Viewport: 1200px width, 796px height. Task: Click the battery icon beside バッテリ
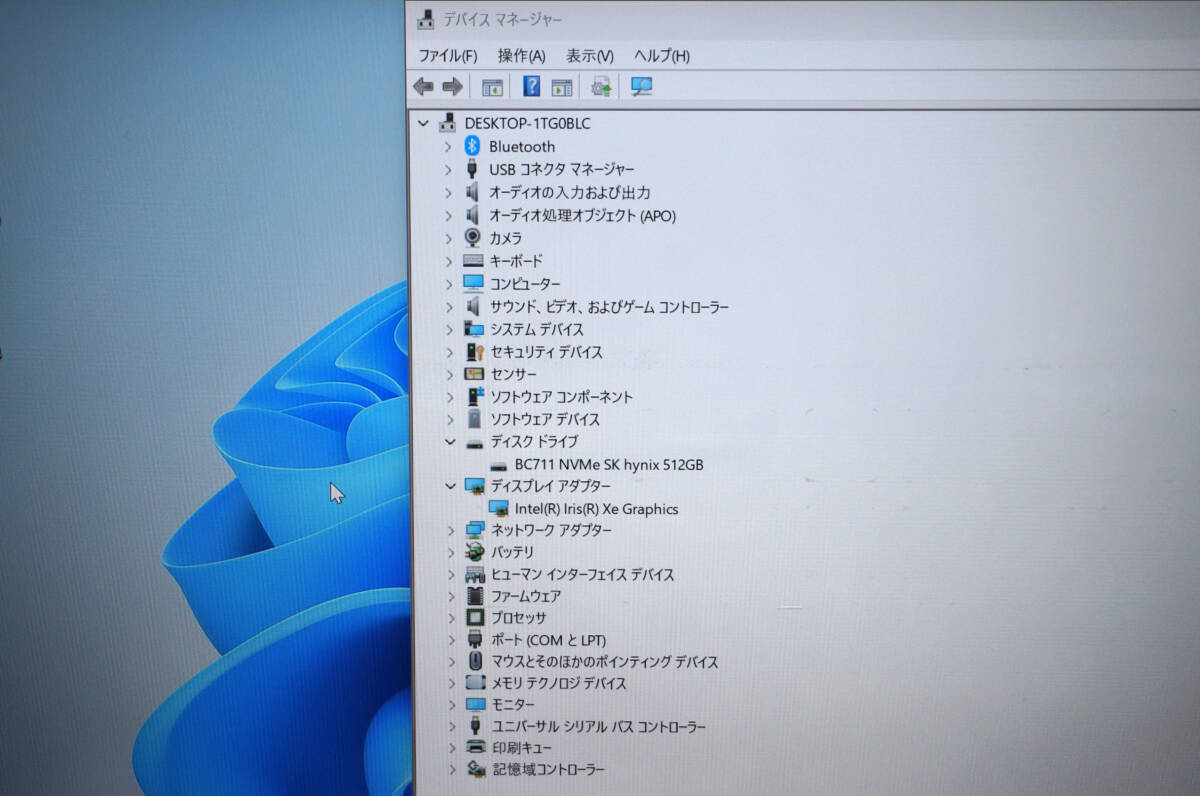pos(476,552)
